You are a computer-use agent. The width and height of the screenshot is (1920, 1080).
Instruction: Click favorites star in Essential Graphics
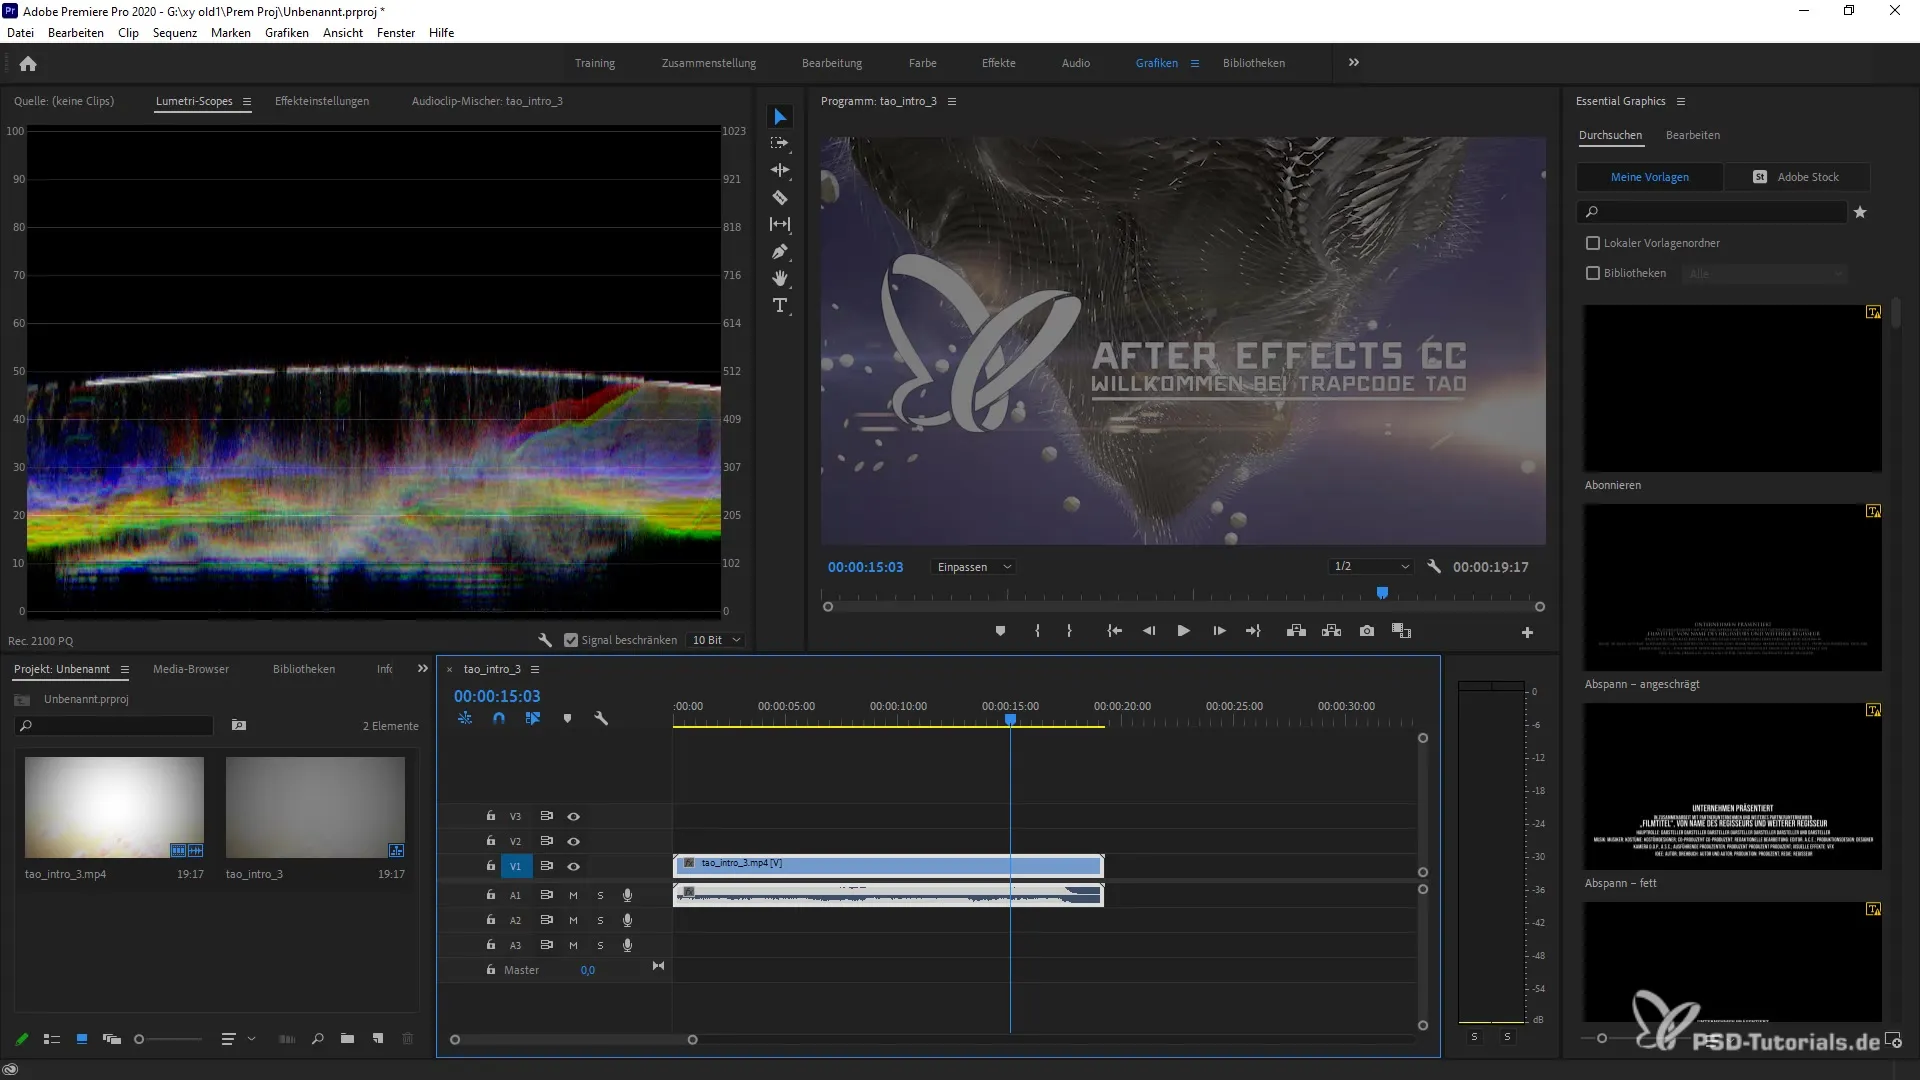point(1860,212)
